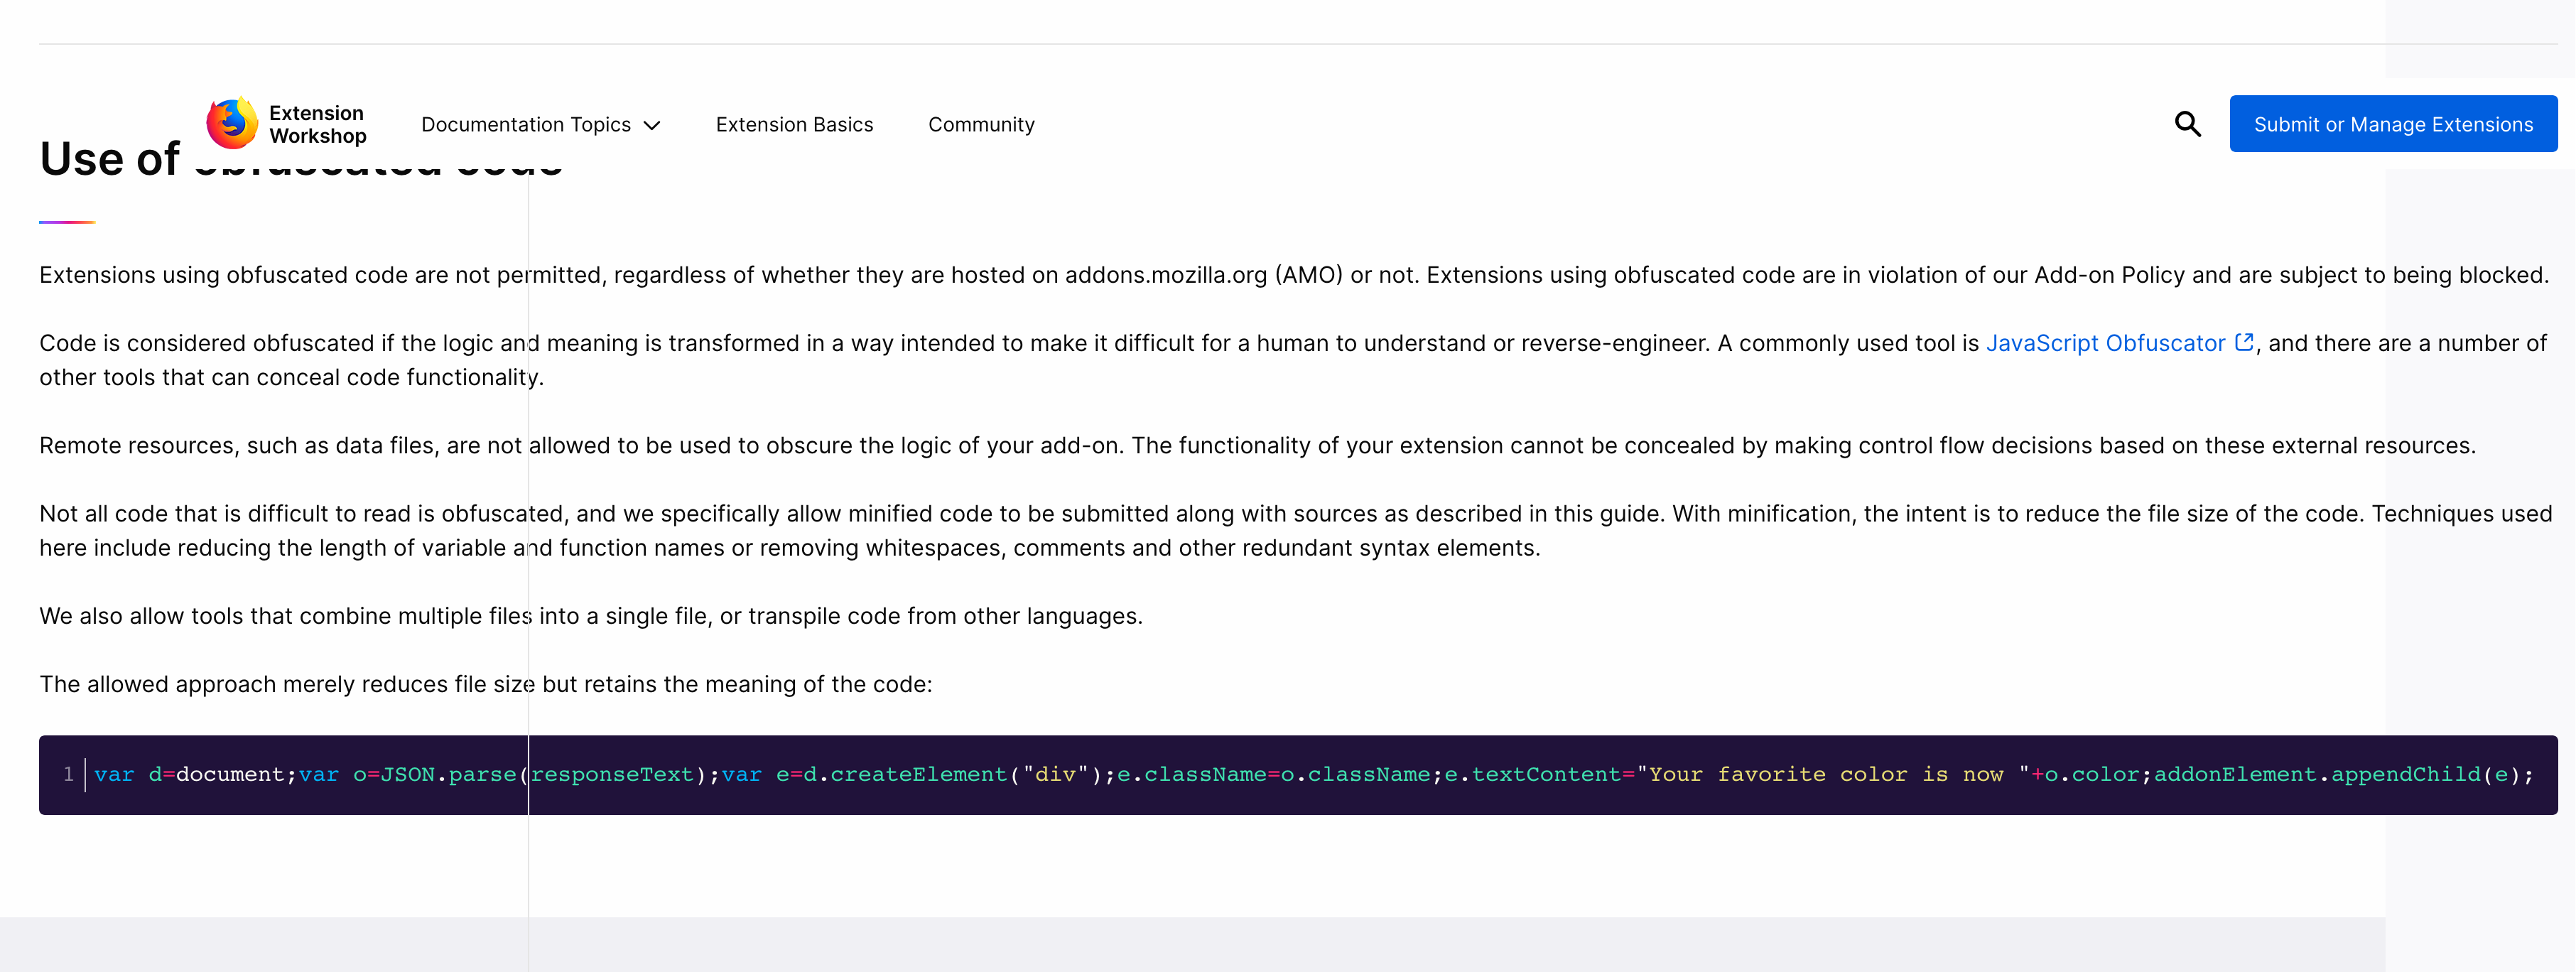Expand the Documentation Topics chevron arrow
This screenshot has width=2576, height=972.
click(x=652, y=125)
